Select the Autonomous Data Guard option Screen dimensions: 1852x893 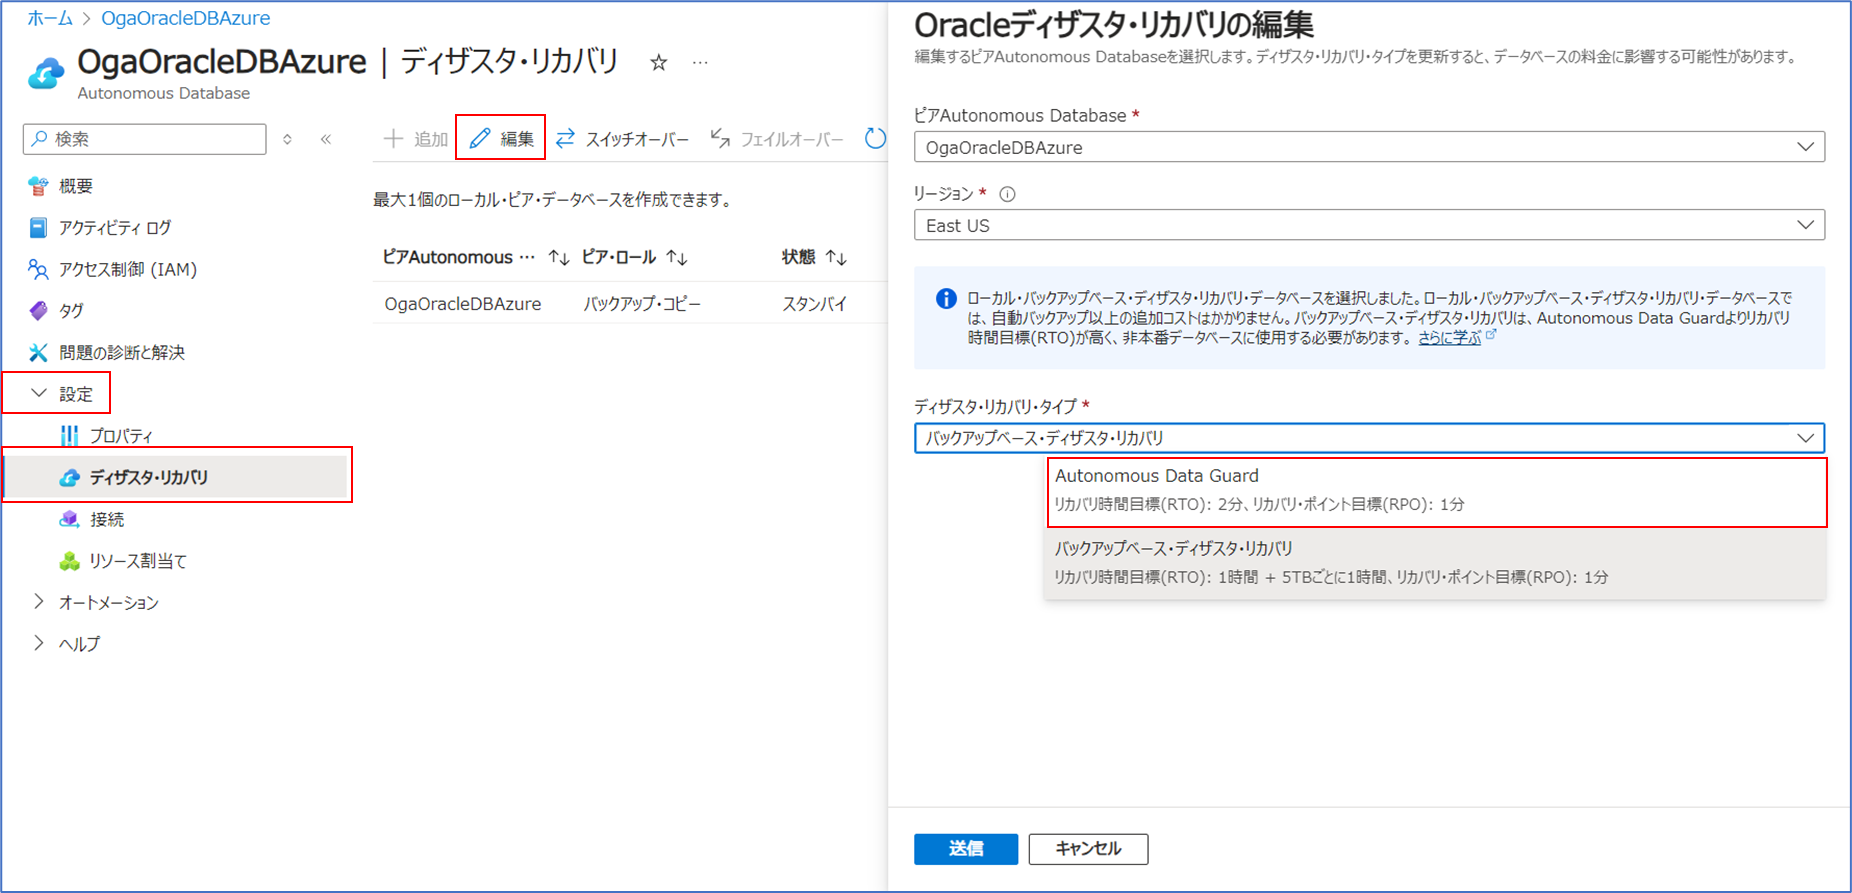pos(1437,492)
